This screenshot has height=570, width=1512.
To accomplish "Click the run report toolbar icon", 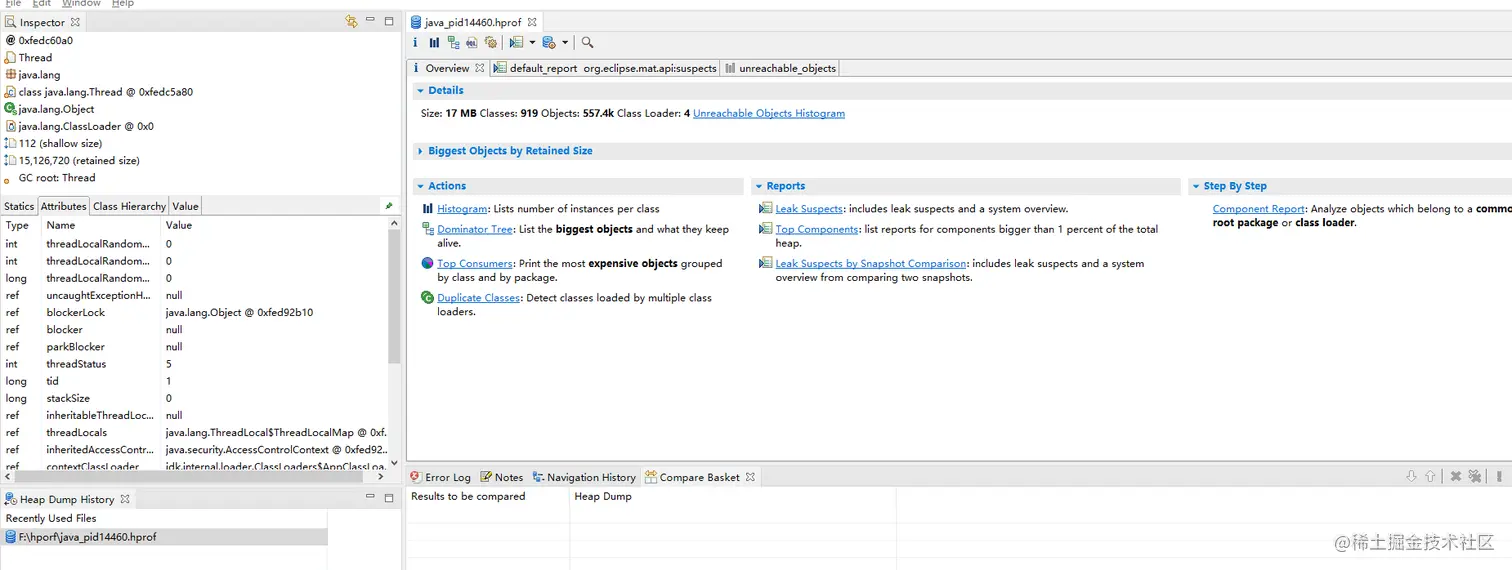I will coord(516,43).
